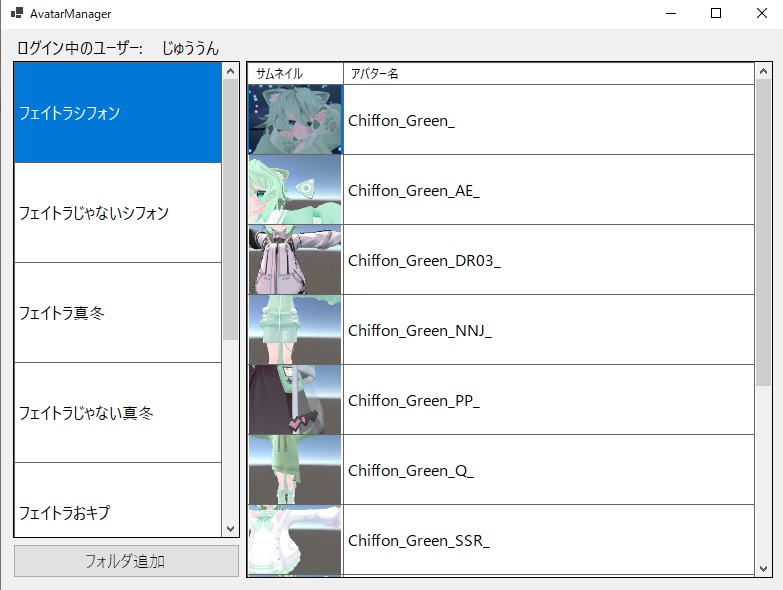The height and width of the screenshot is (590, 783).
Task: Click the avatar table scrollbar thumb
Action: [x=763, y=232]
